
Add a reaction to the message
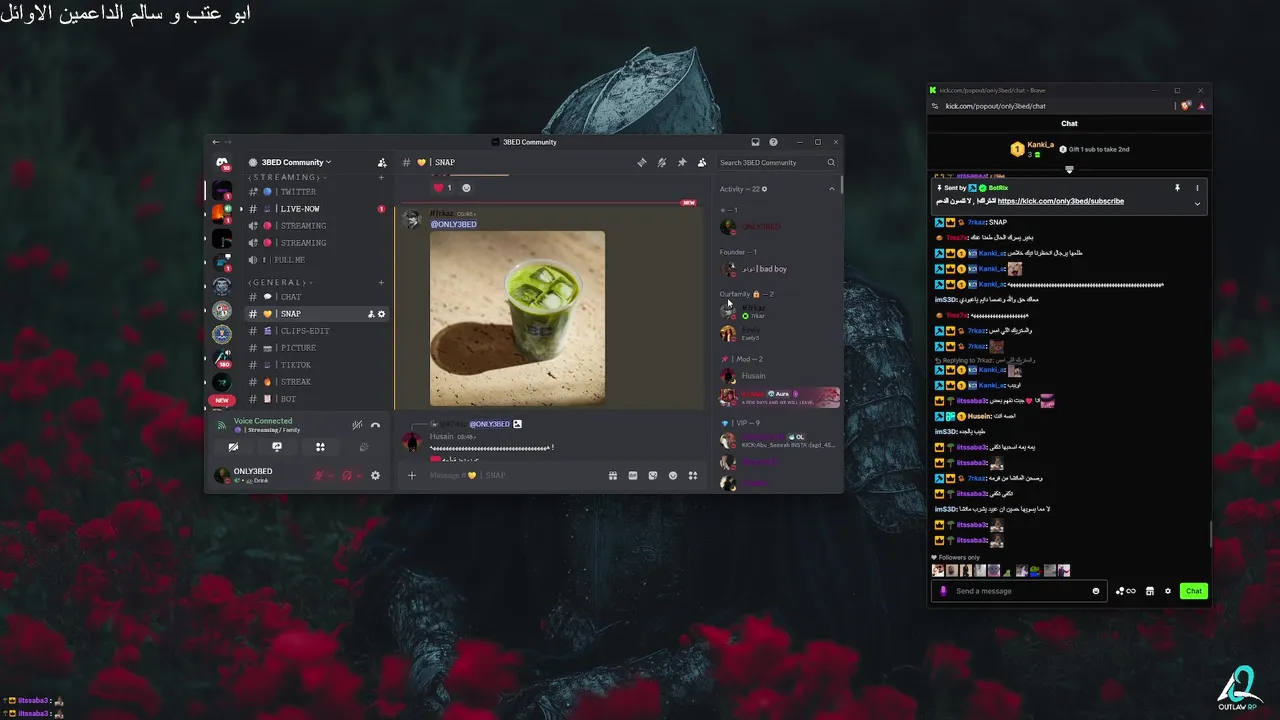click(466, 188)
